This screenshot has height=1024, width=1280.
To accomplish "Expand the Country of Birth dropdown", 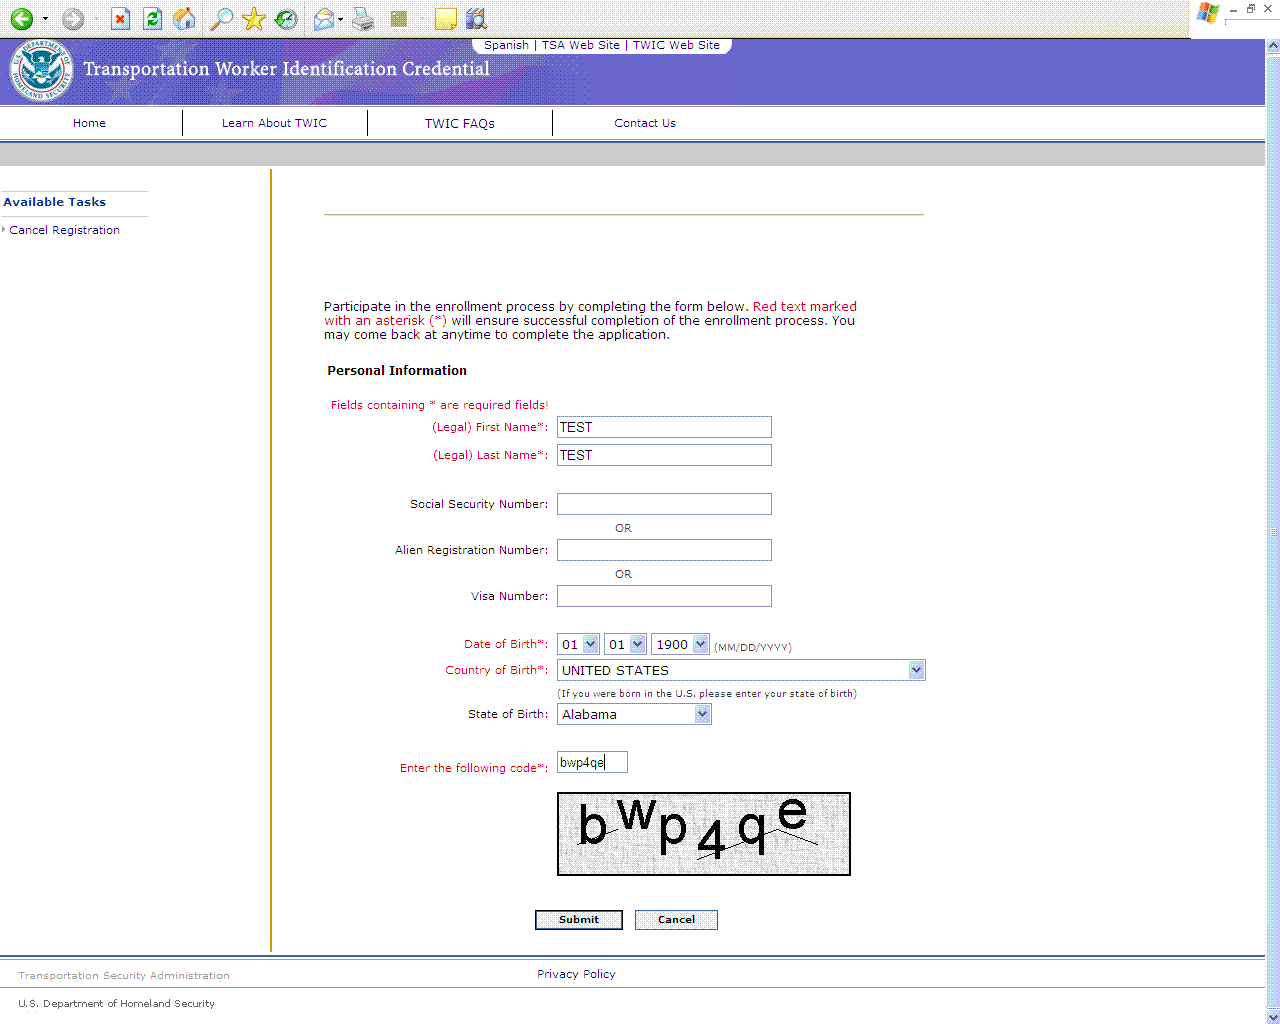I will pos(741,670).
